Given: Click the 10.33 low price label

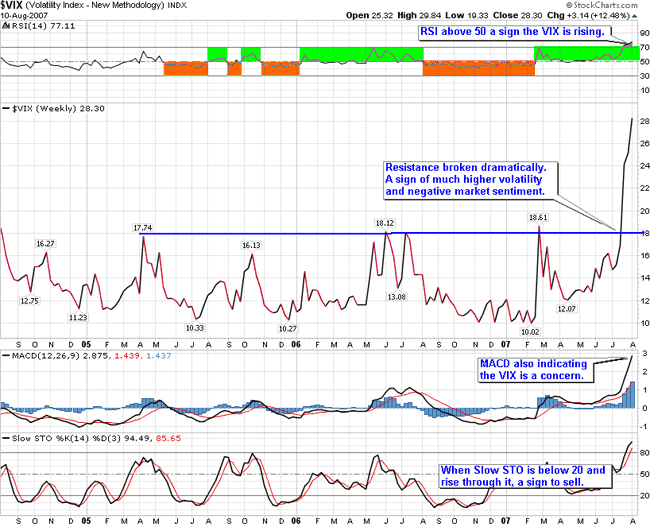Looking at the screenshot, I should pyautogui.click(x=194, y=327).
